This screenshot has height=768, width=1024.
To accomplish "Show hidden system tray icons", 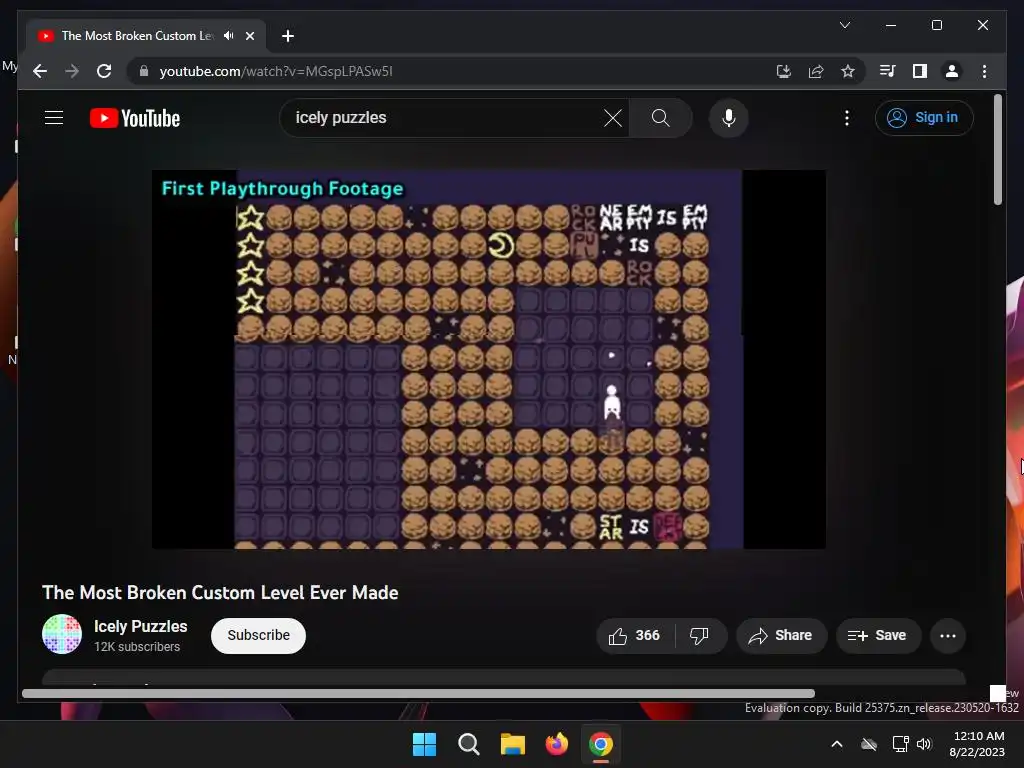I will click(x=837, y=744).
